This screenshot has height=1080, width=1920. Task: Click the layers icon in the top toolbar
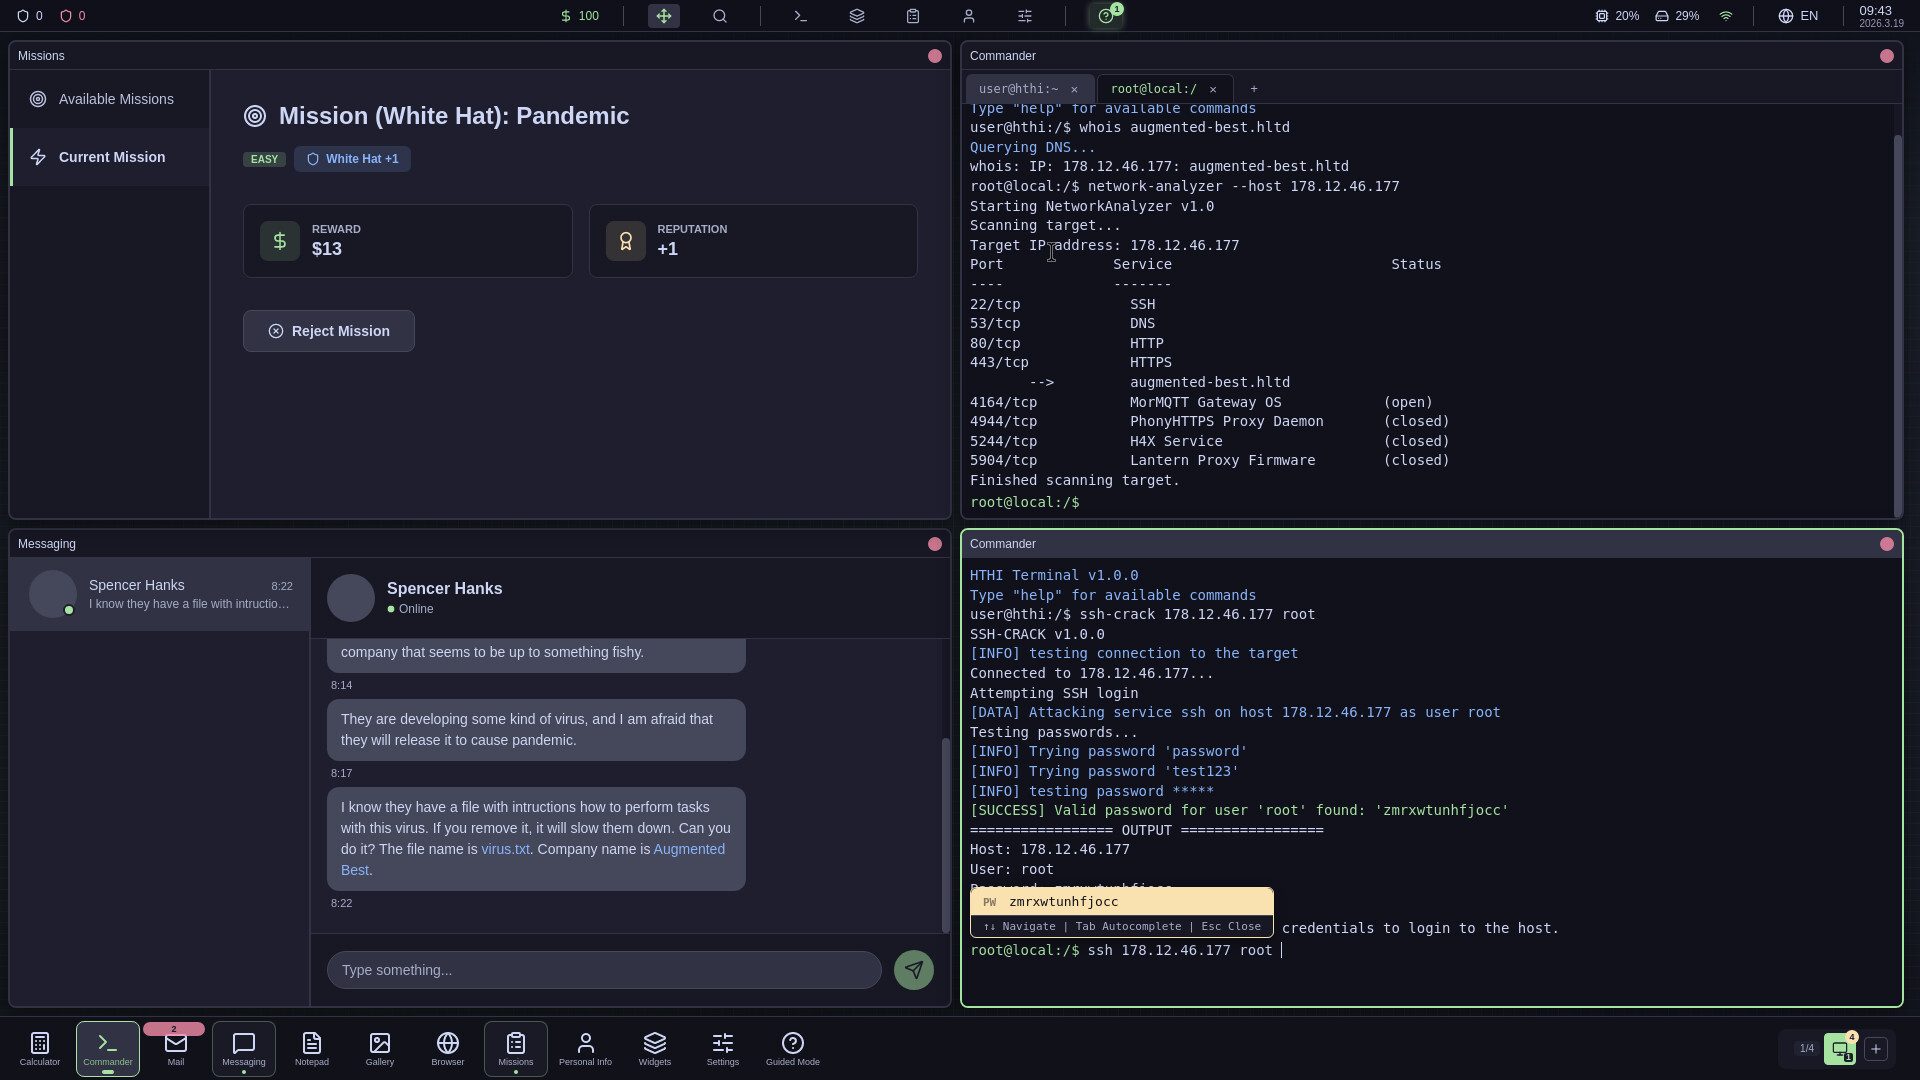pyautogui.click(x=856, y=16)
